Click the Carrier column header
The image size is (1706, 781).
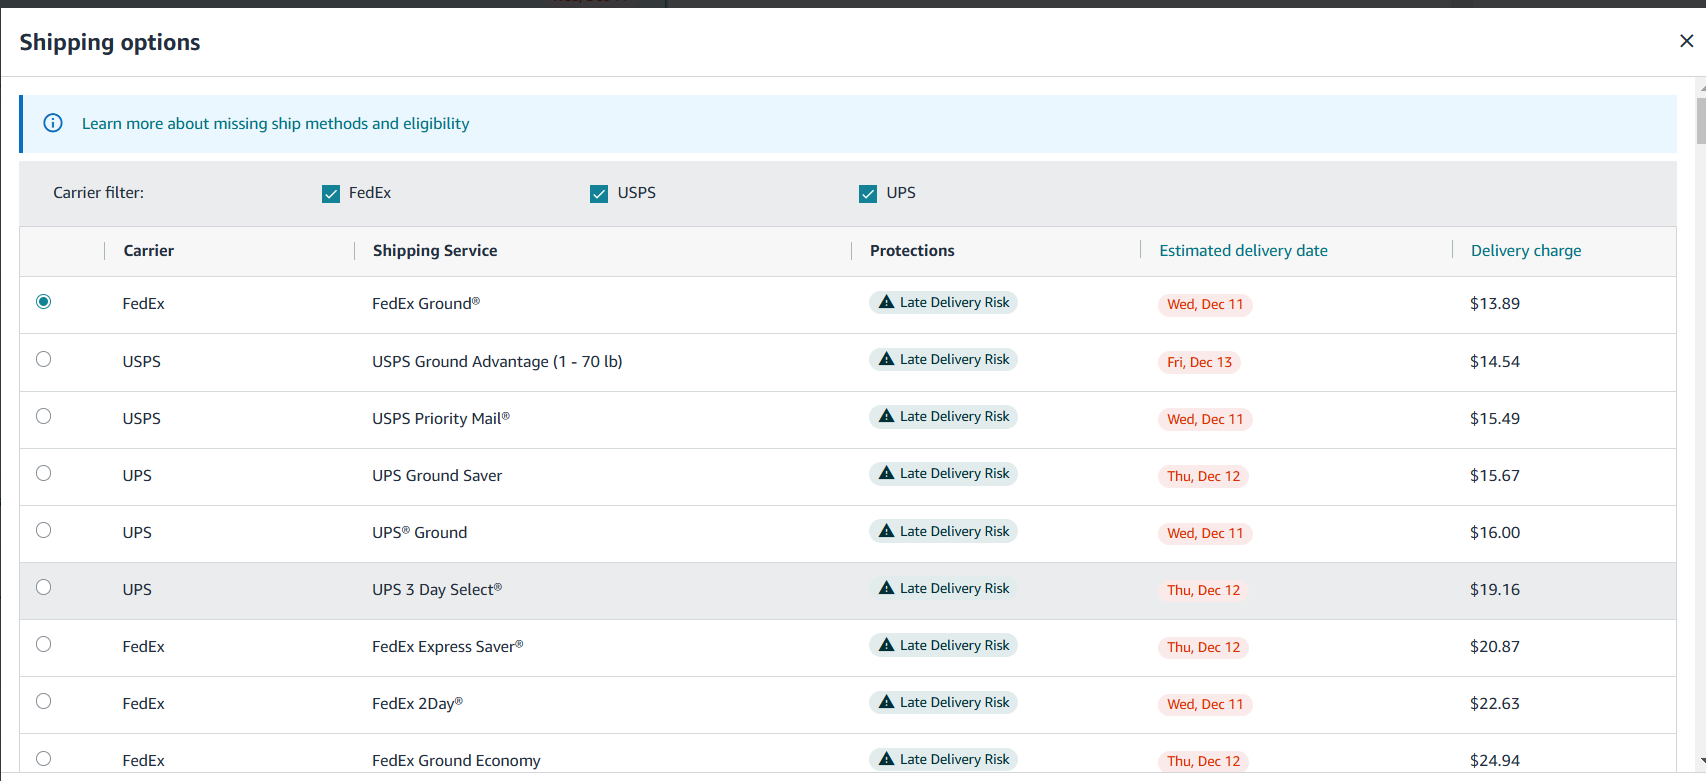pyautogui.click(x=149, y=251)
